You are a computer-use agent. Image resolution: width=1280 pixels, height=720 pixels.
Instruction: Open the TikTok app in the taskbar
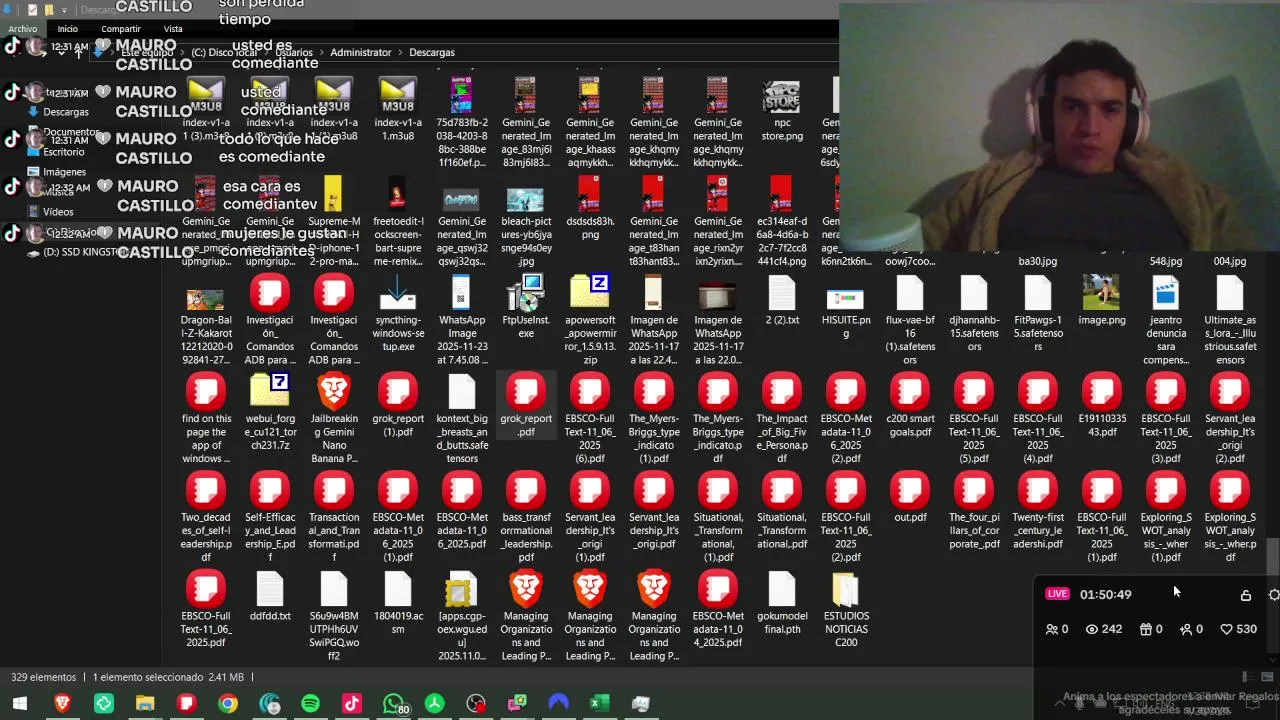coord(351,704)
